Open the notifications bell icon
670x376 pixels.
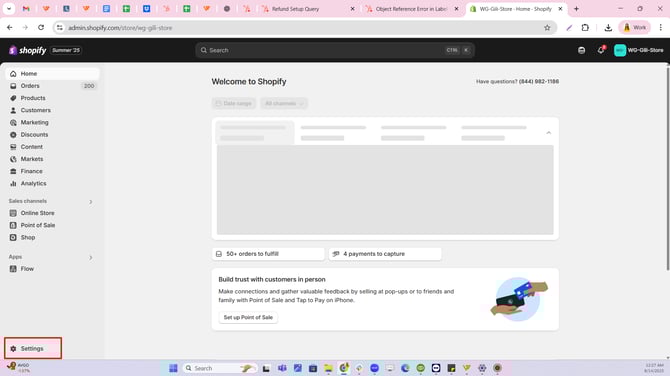pyautogui.click(x=601, y=50)
